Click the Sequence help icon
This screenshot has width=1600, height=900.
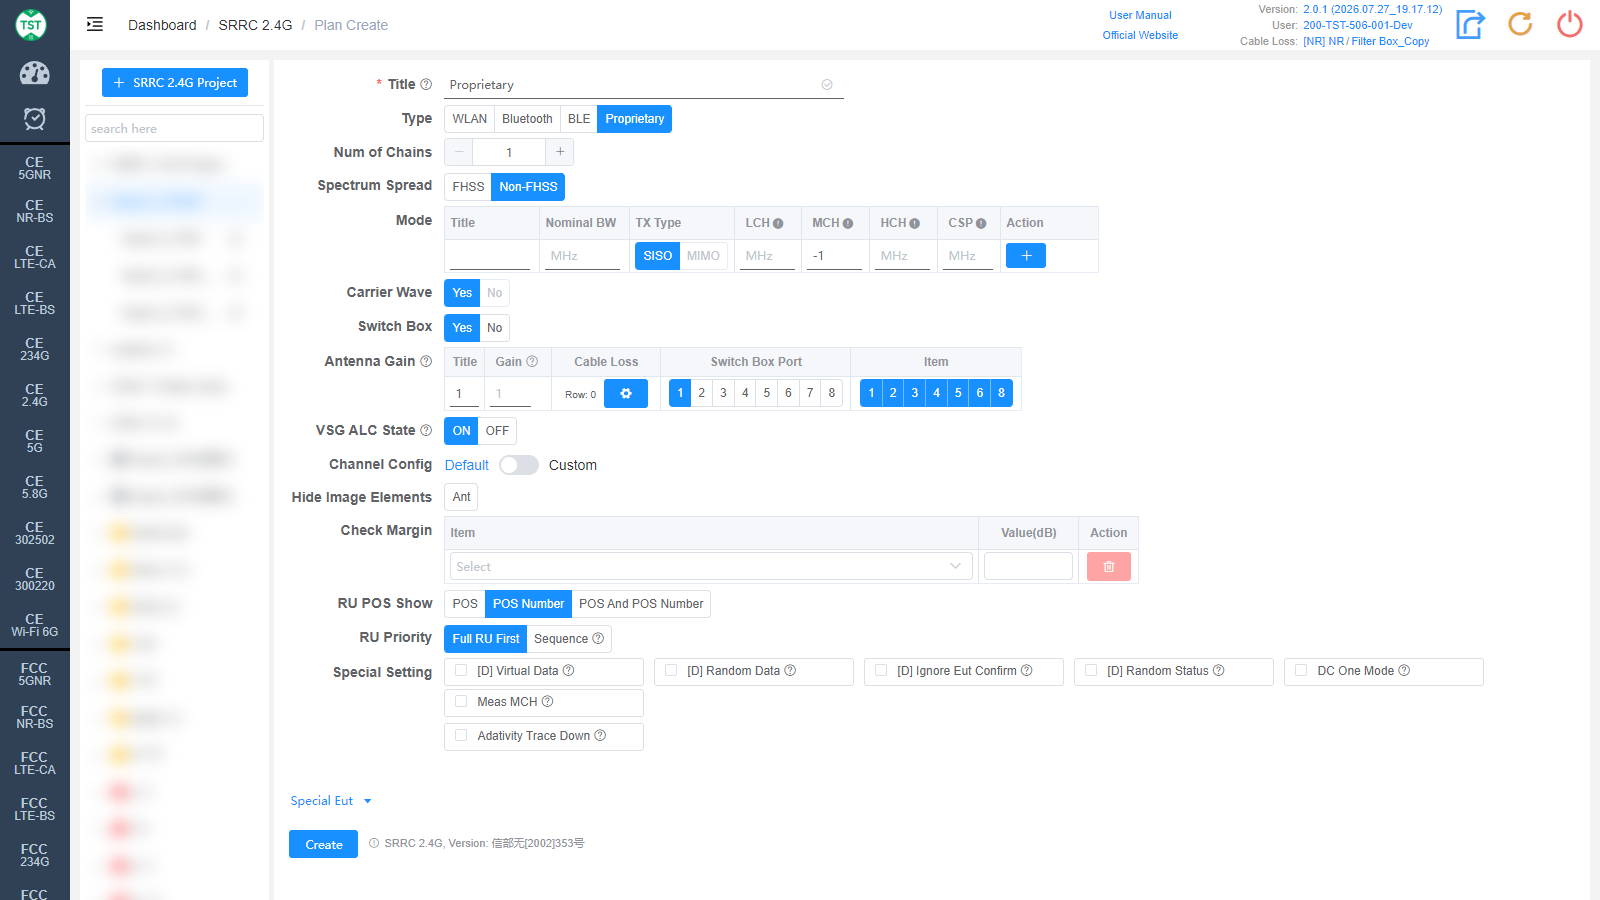click(x=598, y=639)
